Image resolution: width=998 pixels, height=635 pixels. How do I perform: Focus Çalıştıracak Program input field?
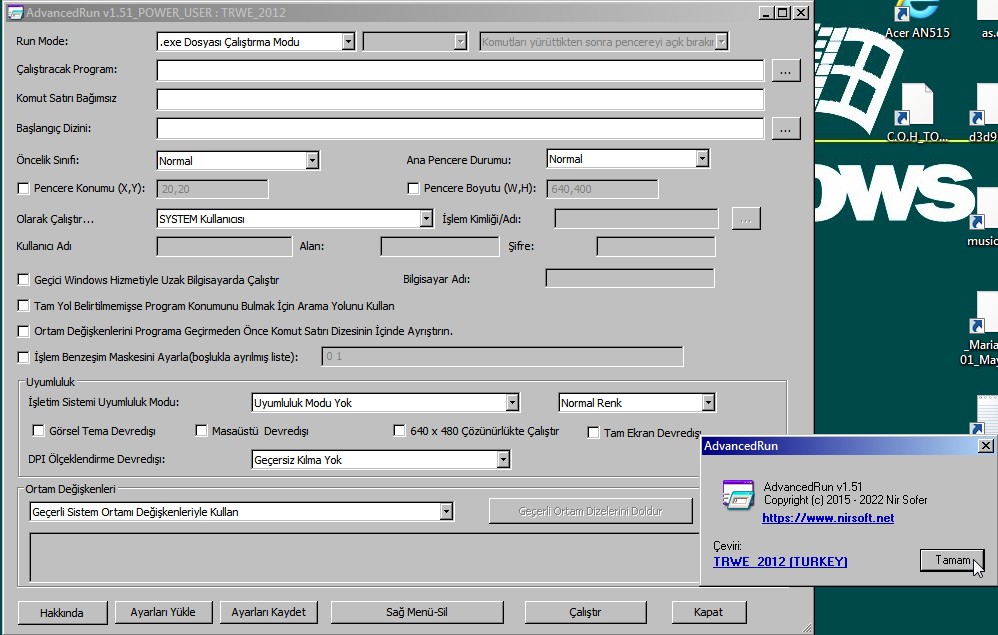pos(460,71)
